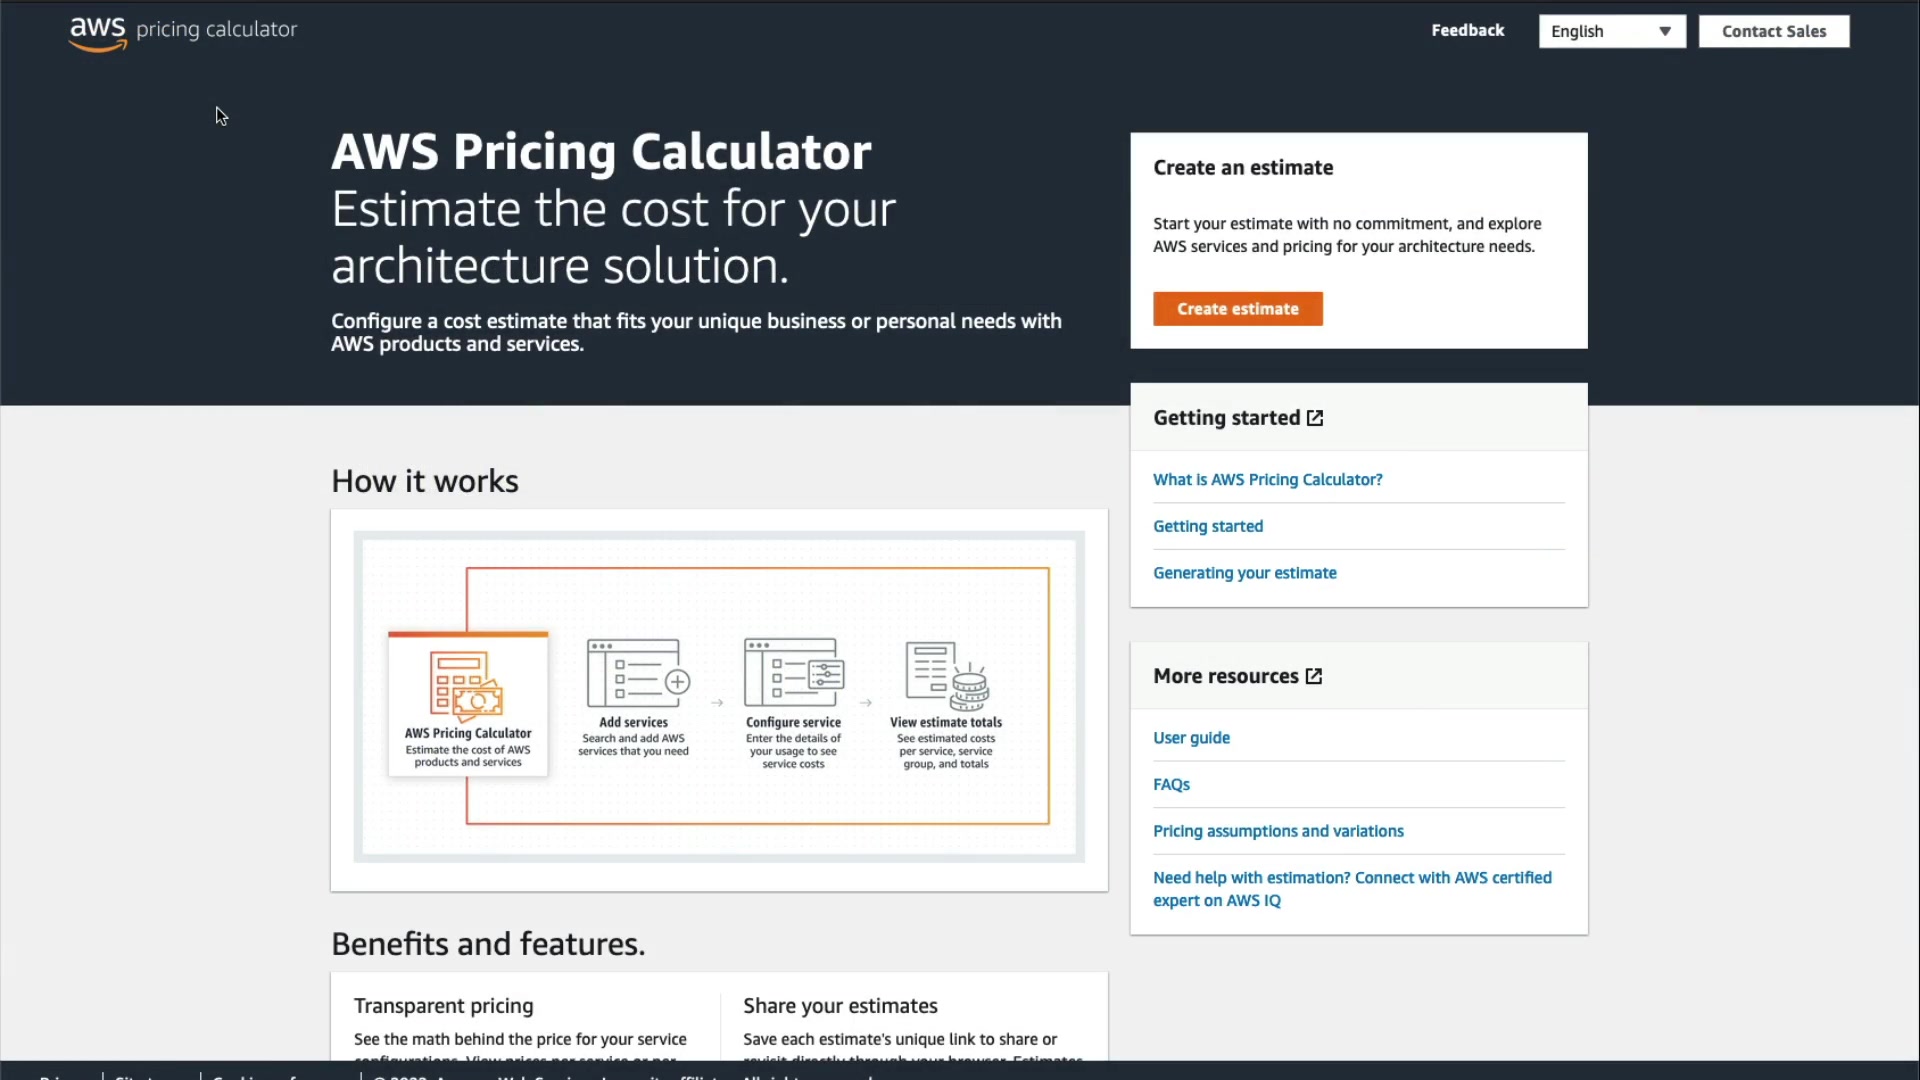Open the AWS IQ expert help link
The width and height of the screenshot is (1920, 1080).
click(1351, 889)
